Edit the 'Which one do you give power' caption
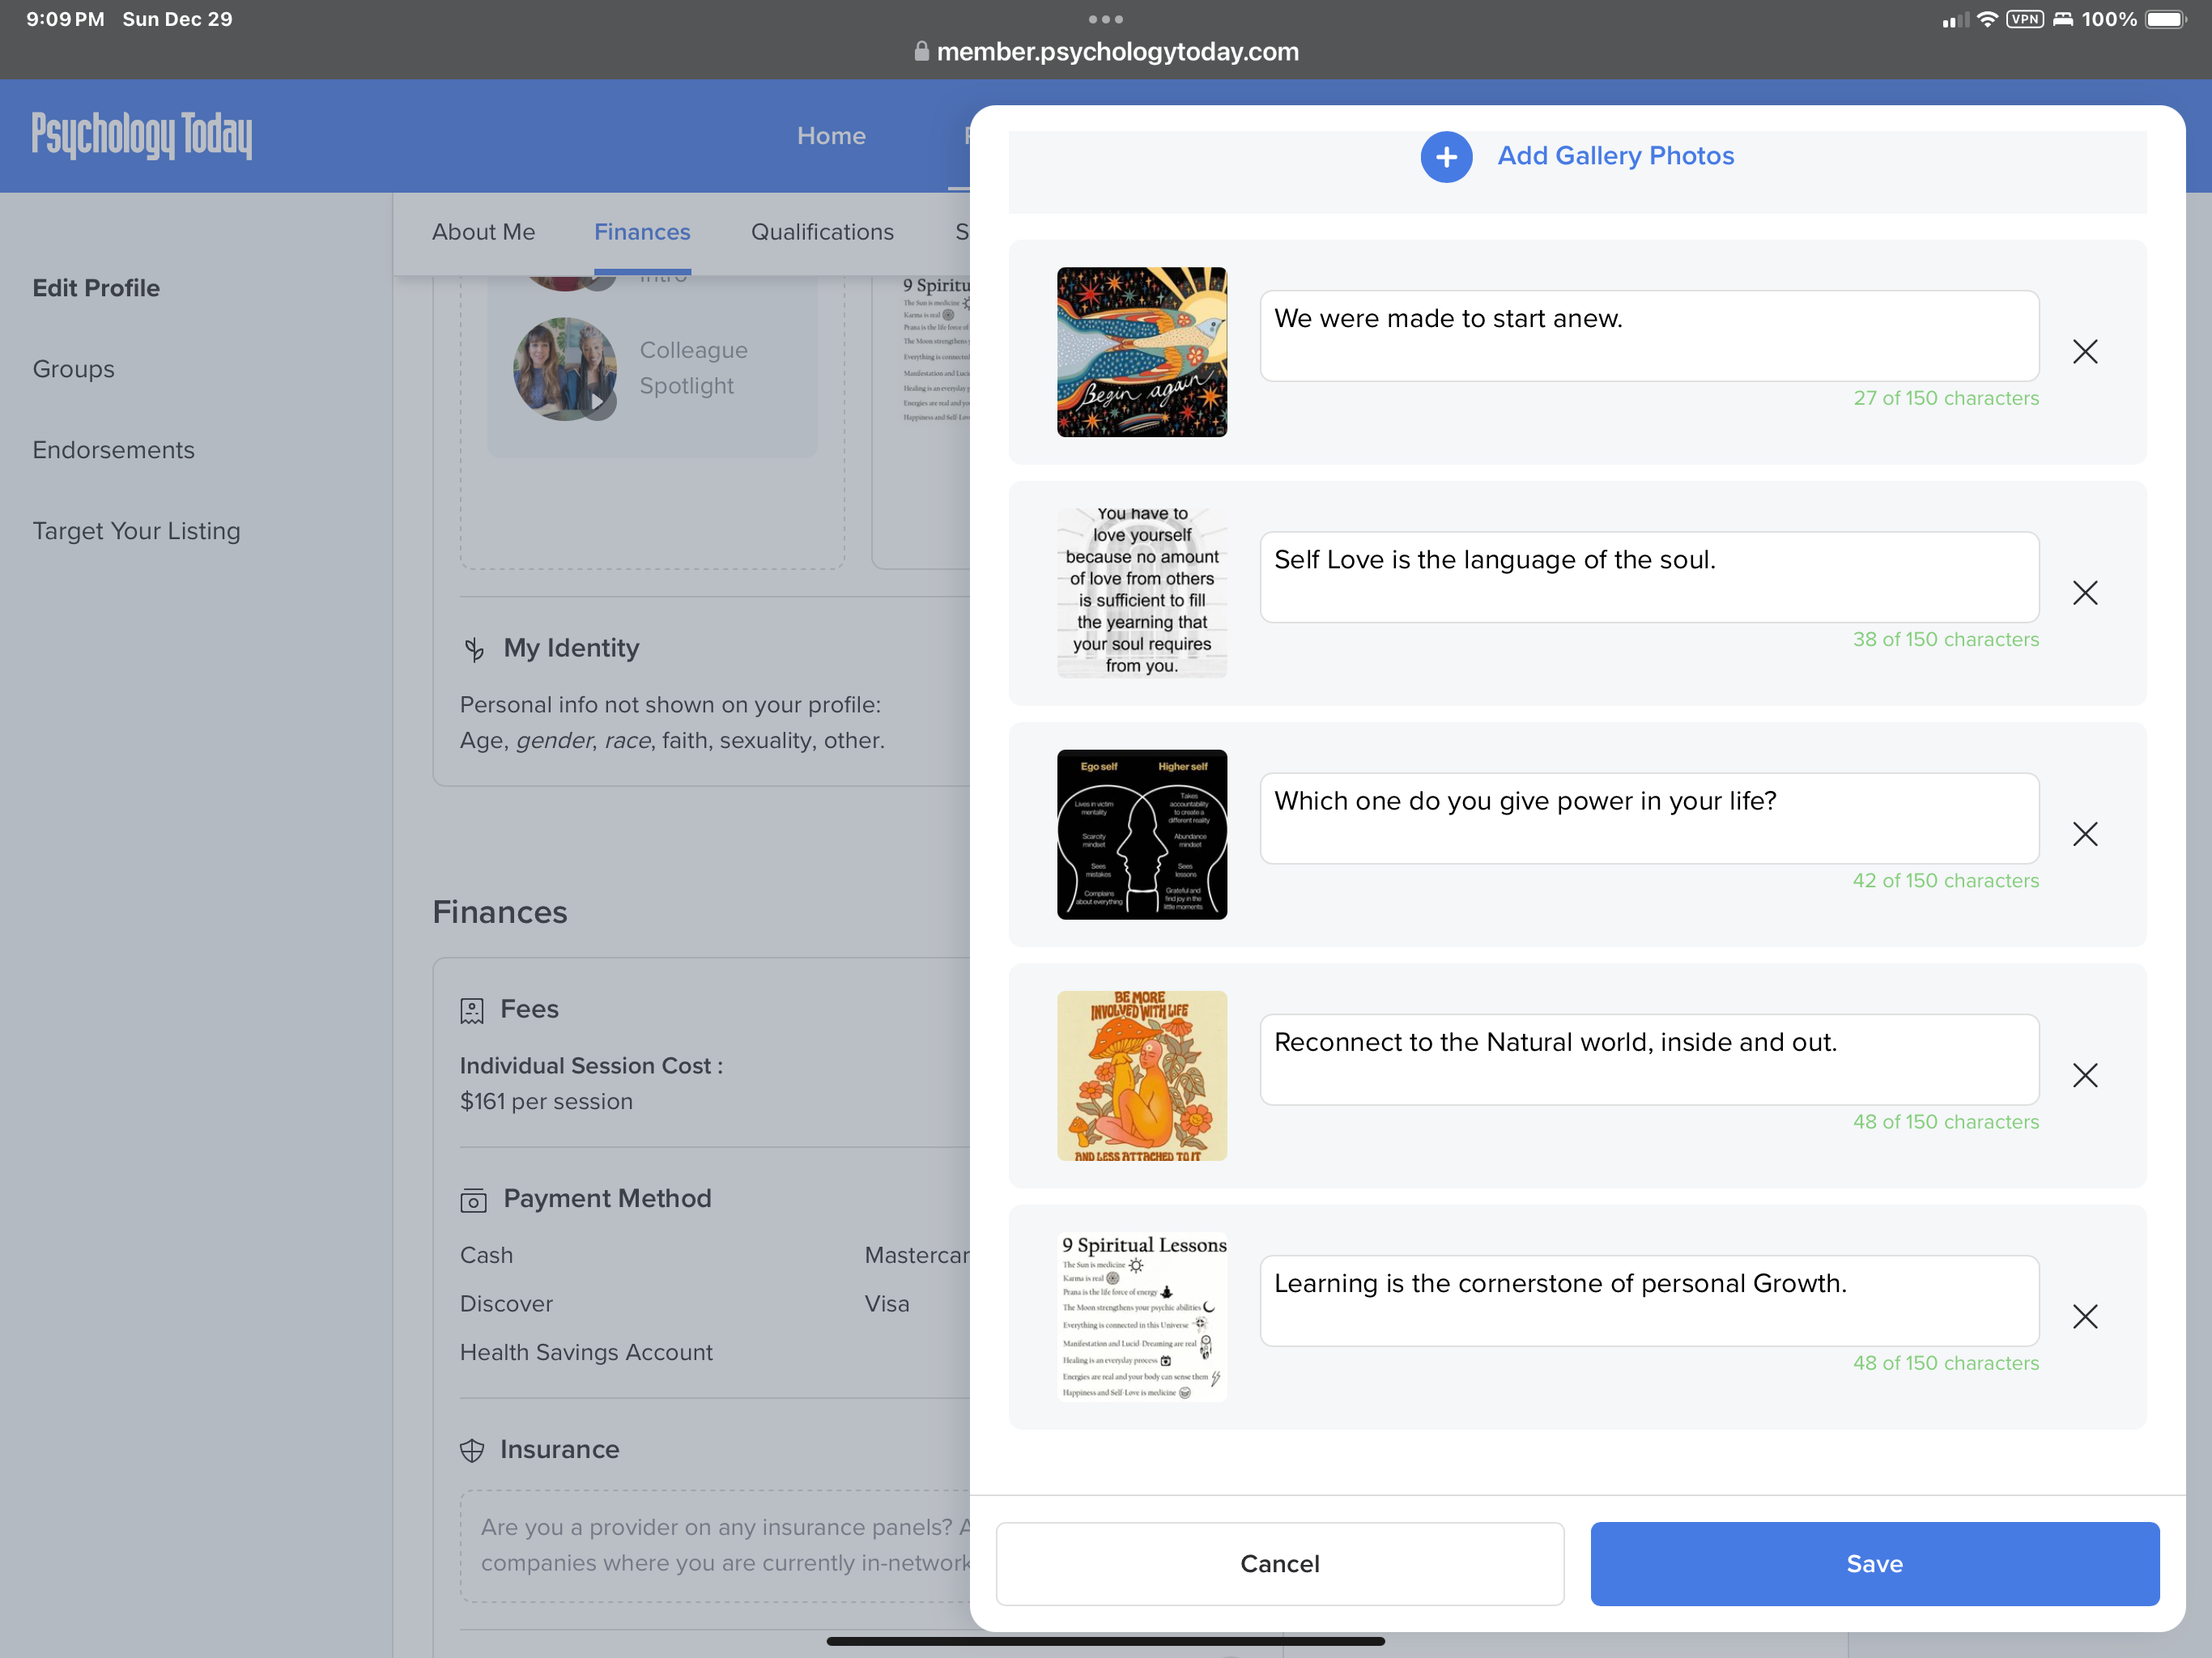Screen dimensions: 2212x1658 (x=1648, y=818)
